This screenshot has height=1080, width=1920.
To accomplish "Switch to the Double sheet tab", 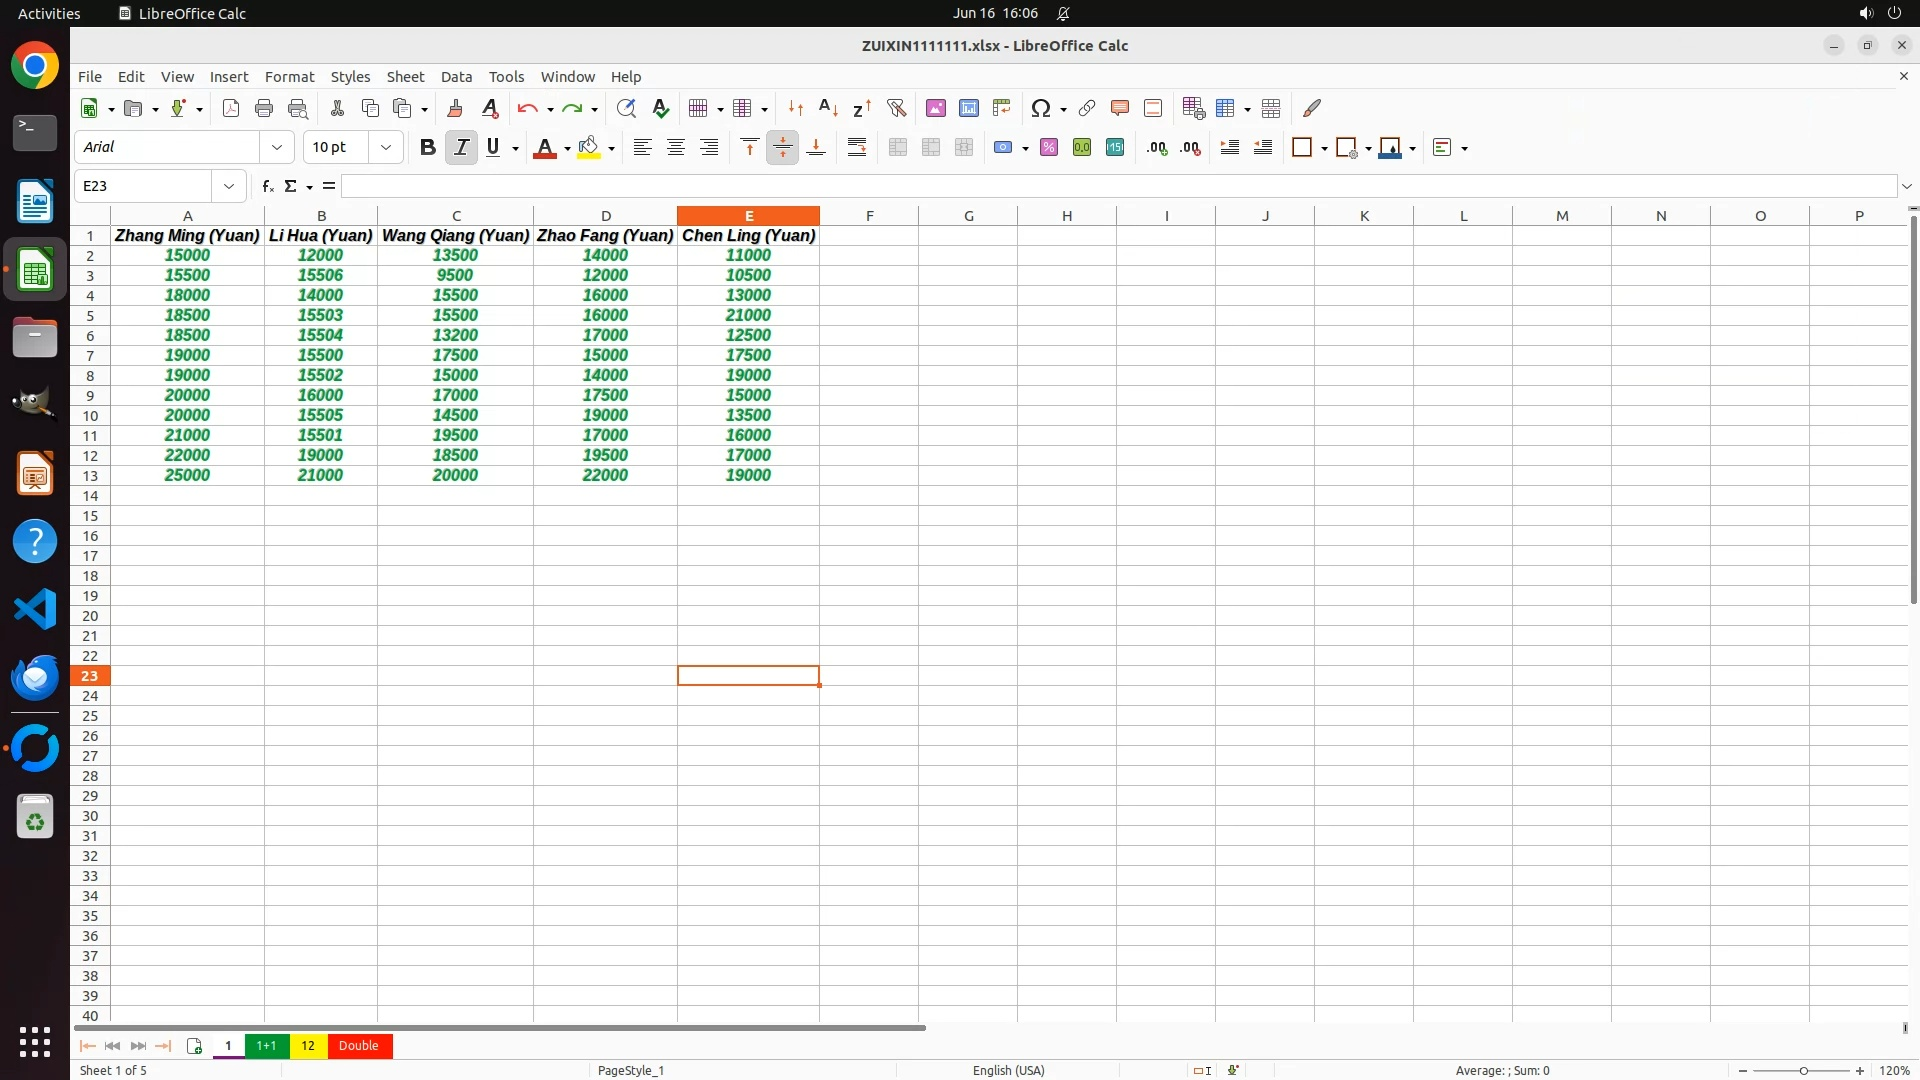I will (x=358, y=1046).
